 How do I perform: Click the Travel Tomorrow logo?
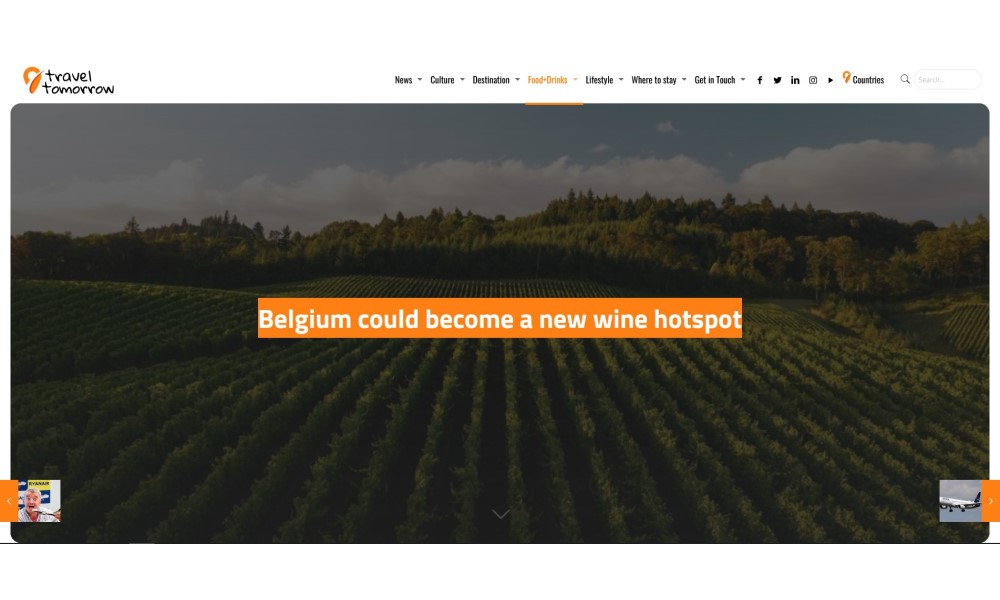pos(69,81)
